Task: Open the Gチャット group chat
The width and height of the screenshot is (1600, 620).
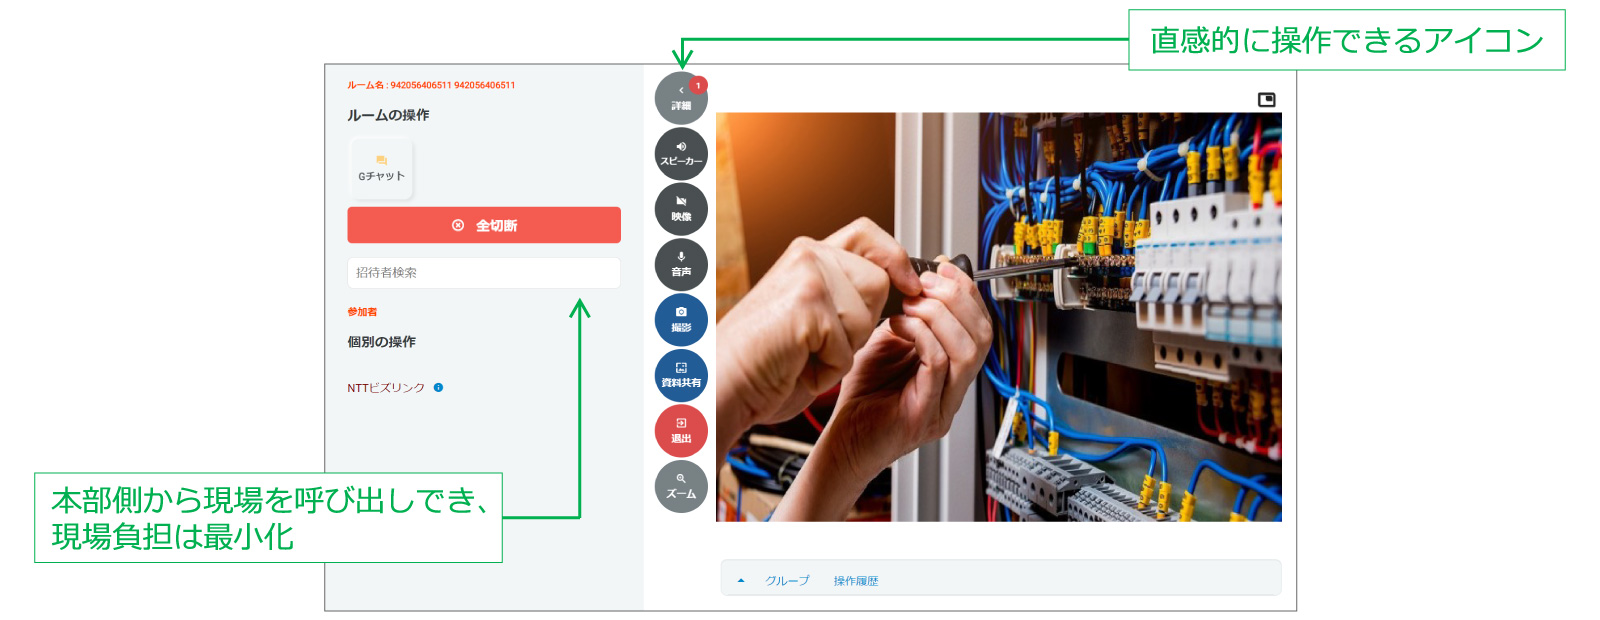Action: coord(381,169)
